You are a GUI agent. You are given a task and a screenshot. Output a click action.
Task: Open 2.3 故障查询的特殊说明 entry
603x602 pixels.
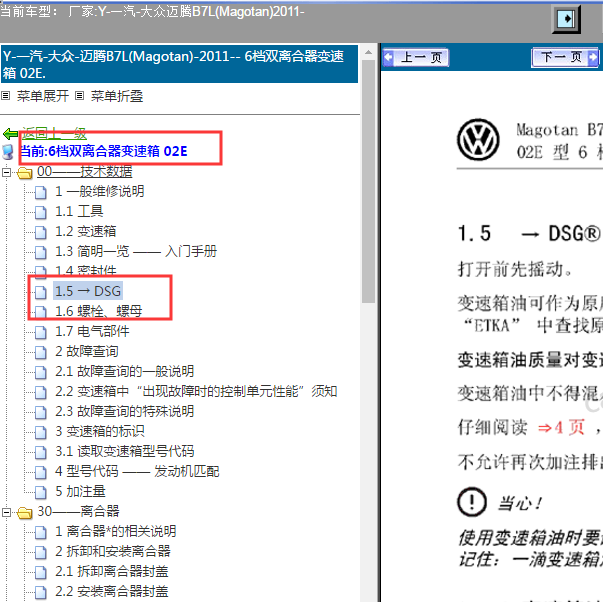point(125,411)
